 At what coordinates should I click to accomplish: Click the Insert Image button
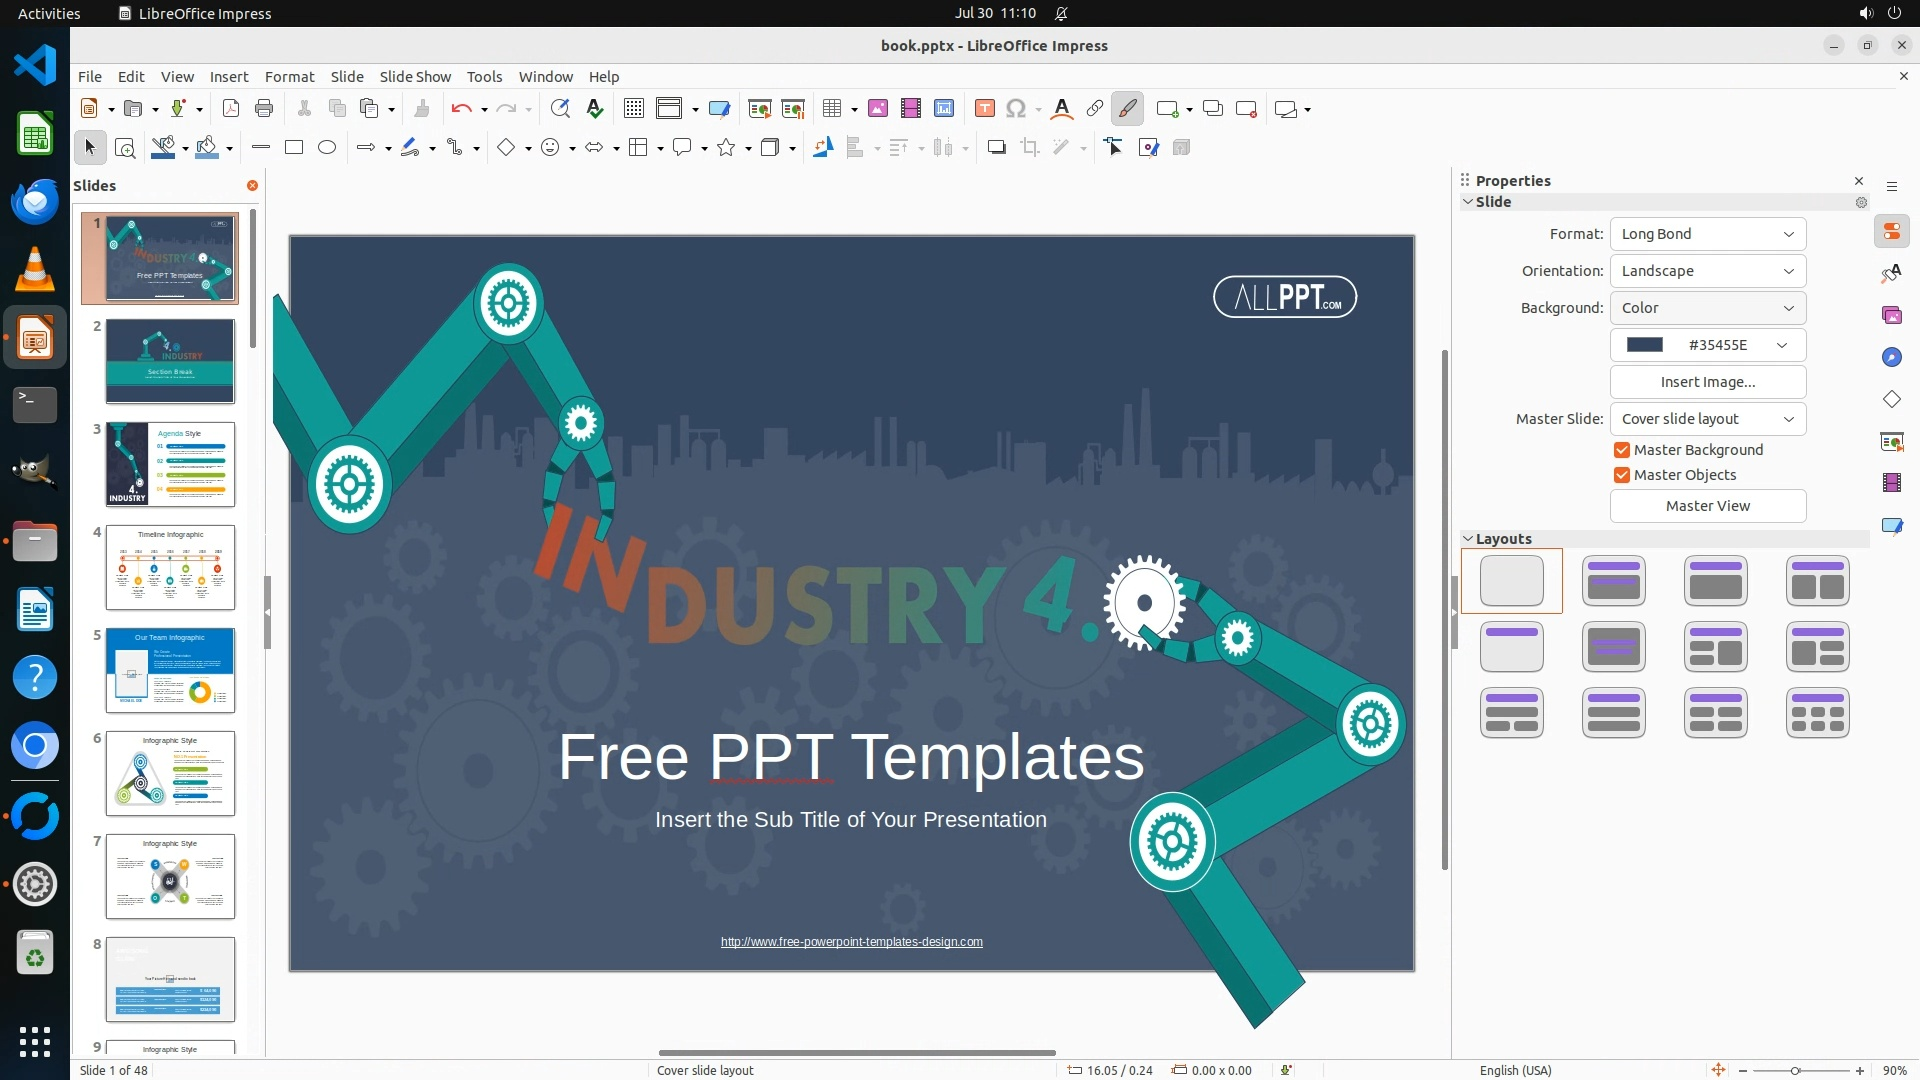(x=1707, y=382)
